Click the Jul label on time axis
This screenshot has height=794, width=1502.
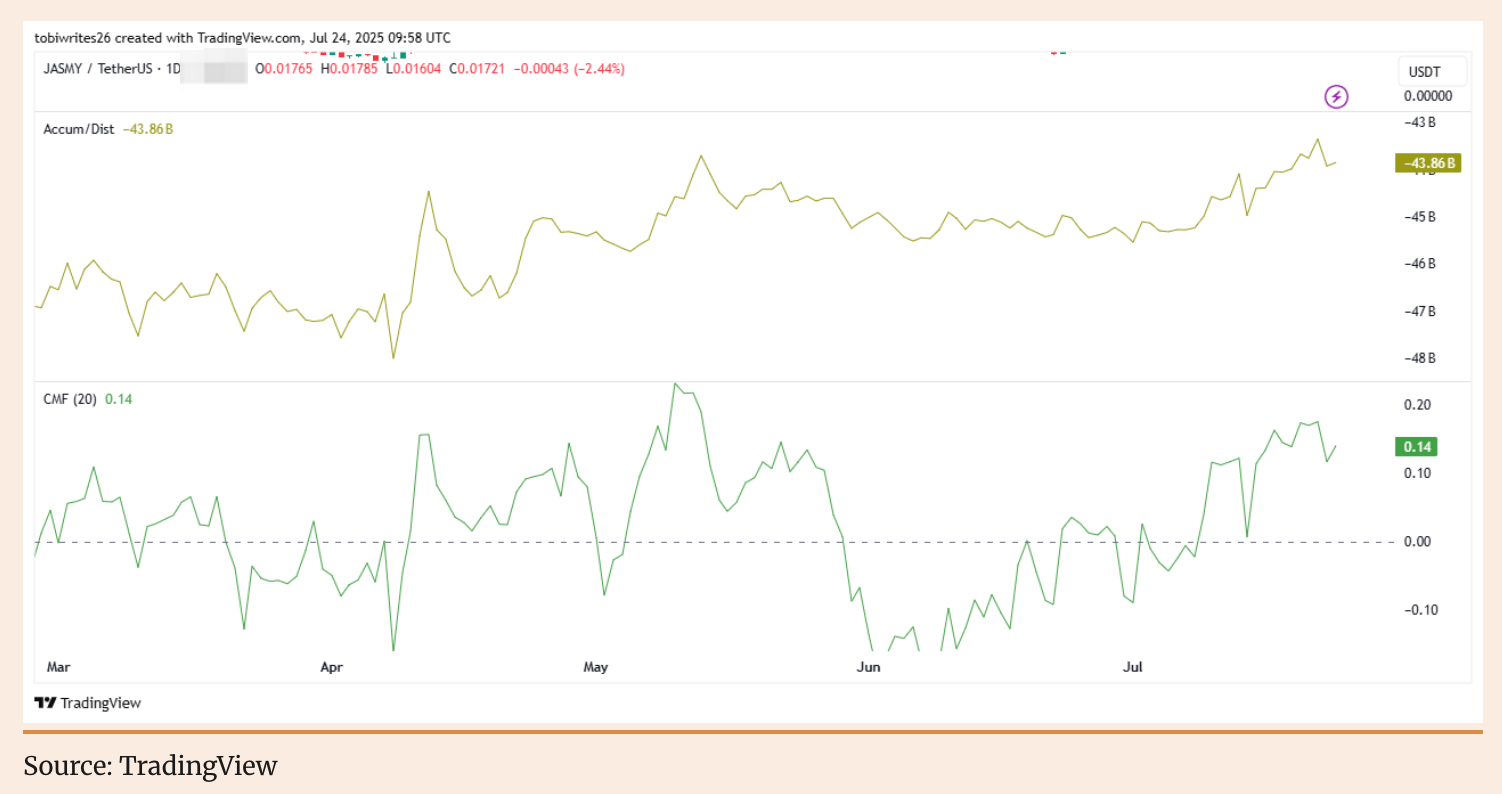[1133, 666]
